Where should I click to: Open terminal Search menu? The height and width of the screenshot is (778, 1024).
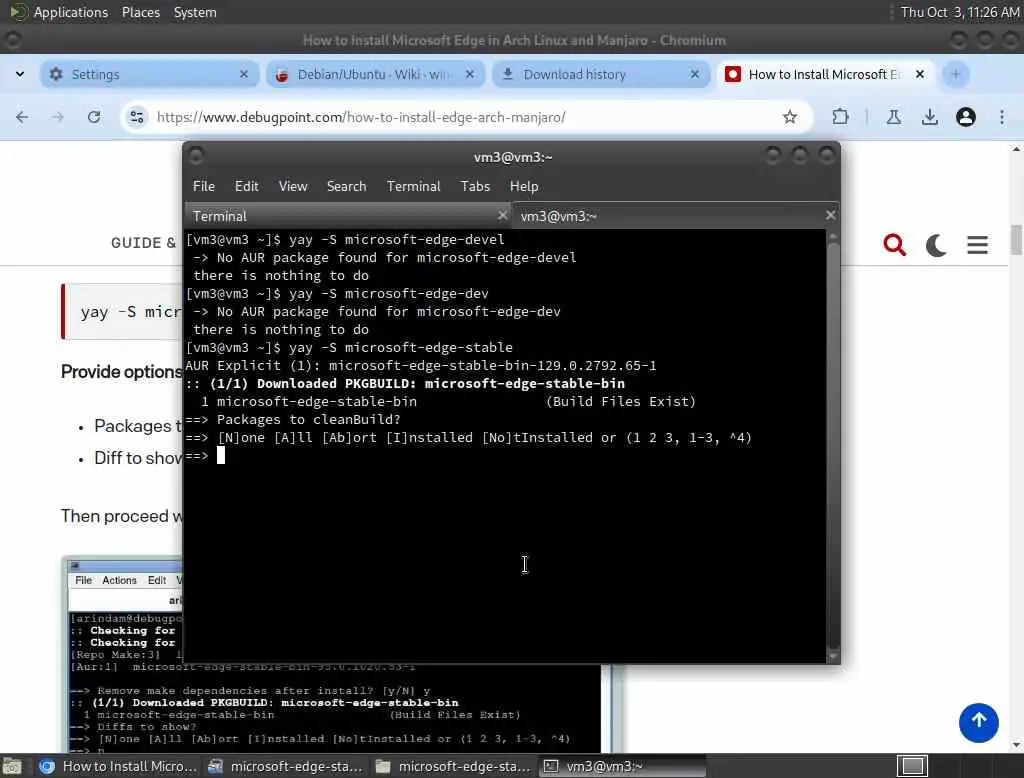click(346, 186)
